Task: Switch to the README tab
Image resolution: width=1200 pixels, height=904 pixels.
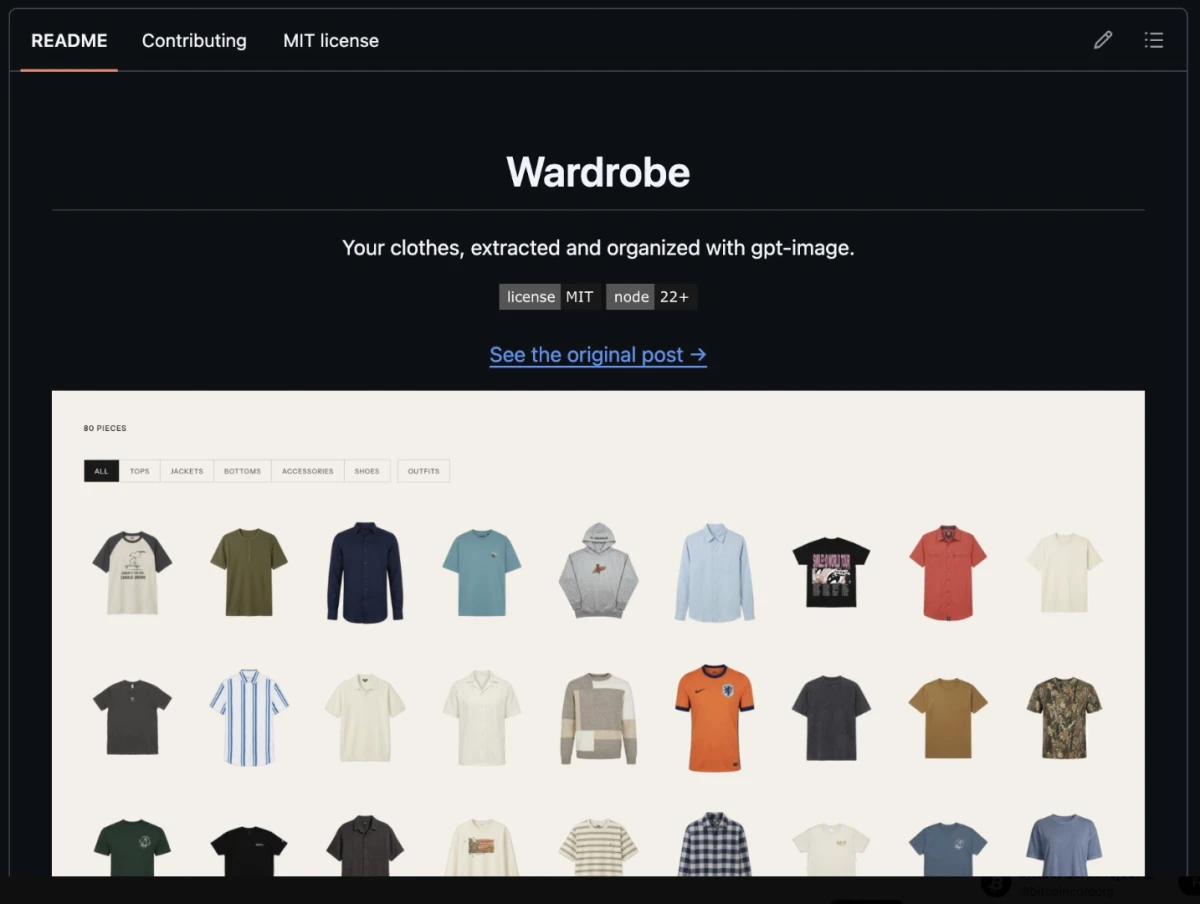Action: [69, 41]
